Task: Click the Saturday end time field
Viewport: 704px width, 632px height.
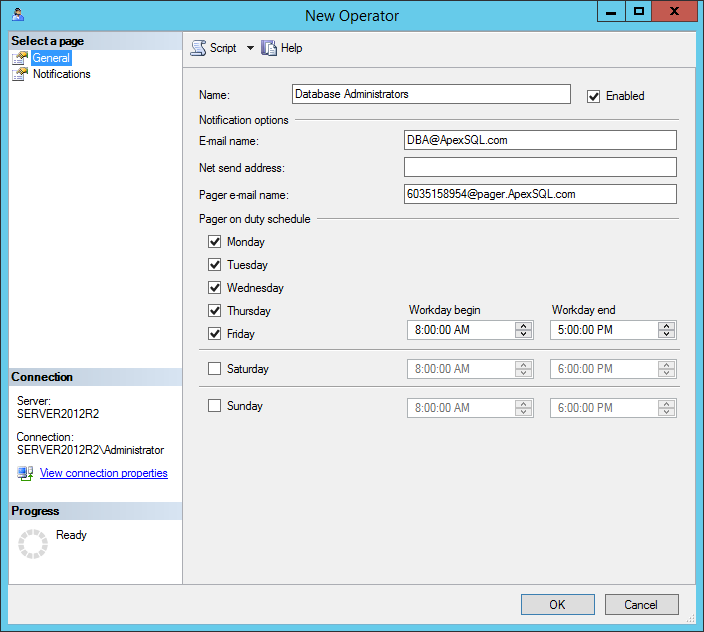Action: (613, 369)
